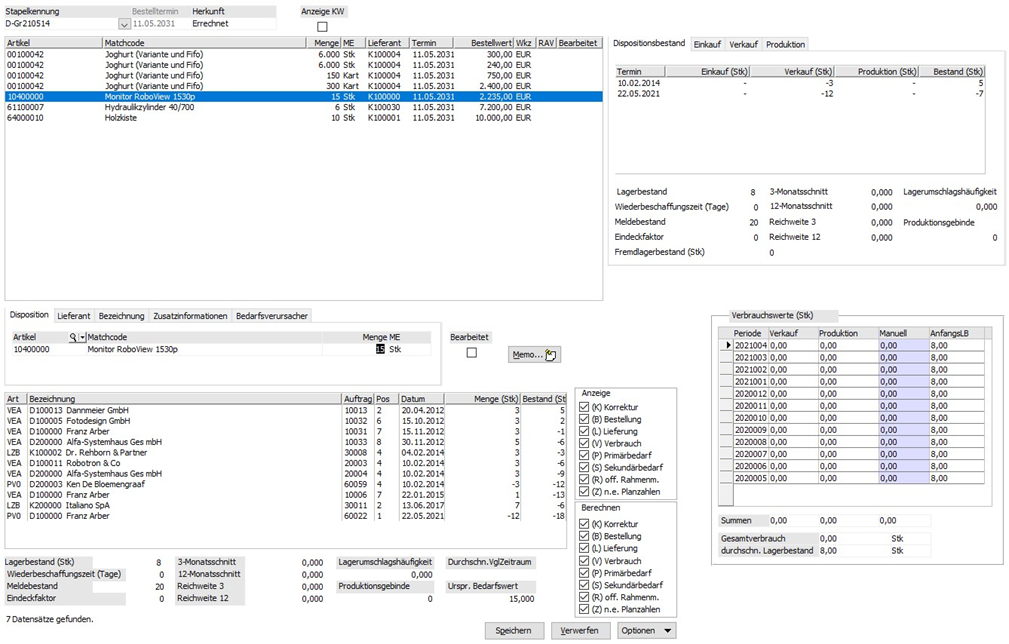
Task: Click the Verwerfen button
Action: (x=580, y=631)
